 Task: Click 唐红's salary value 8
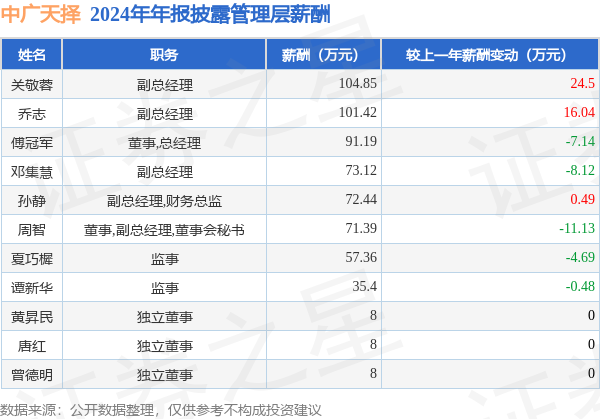click(373, 344)
